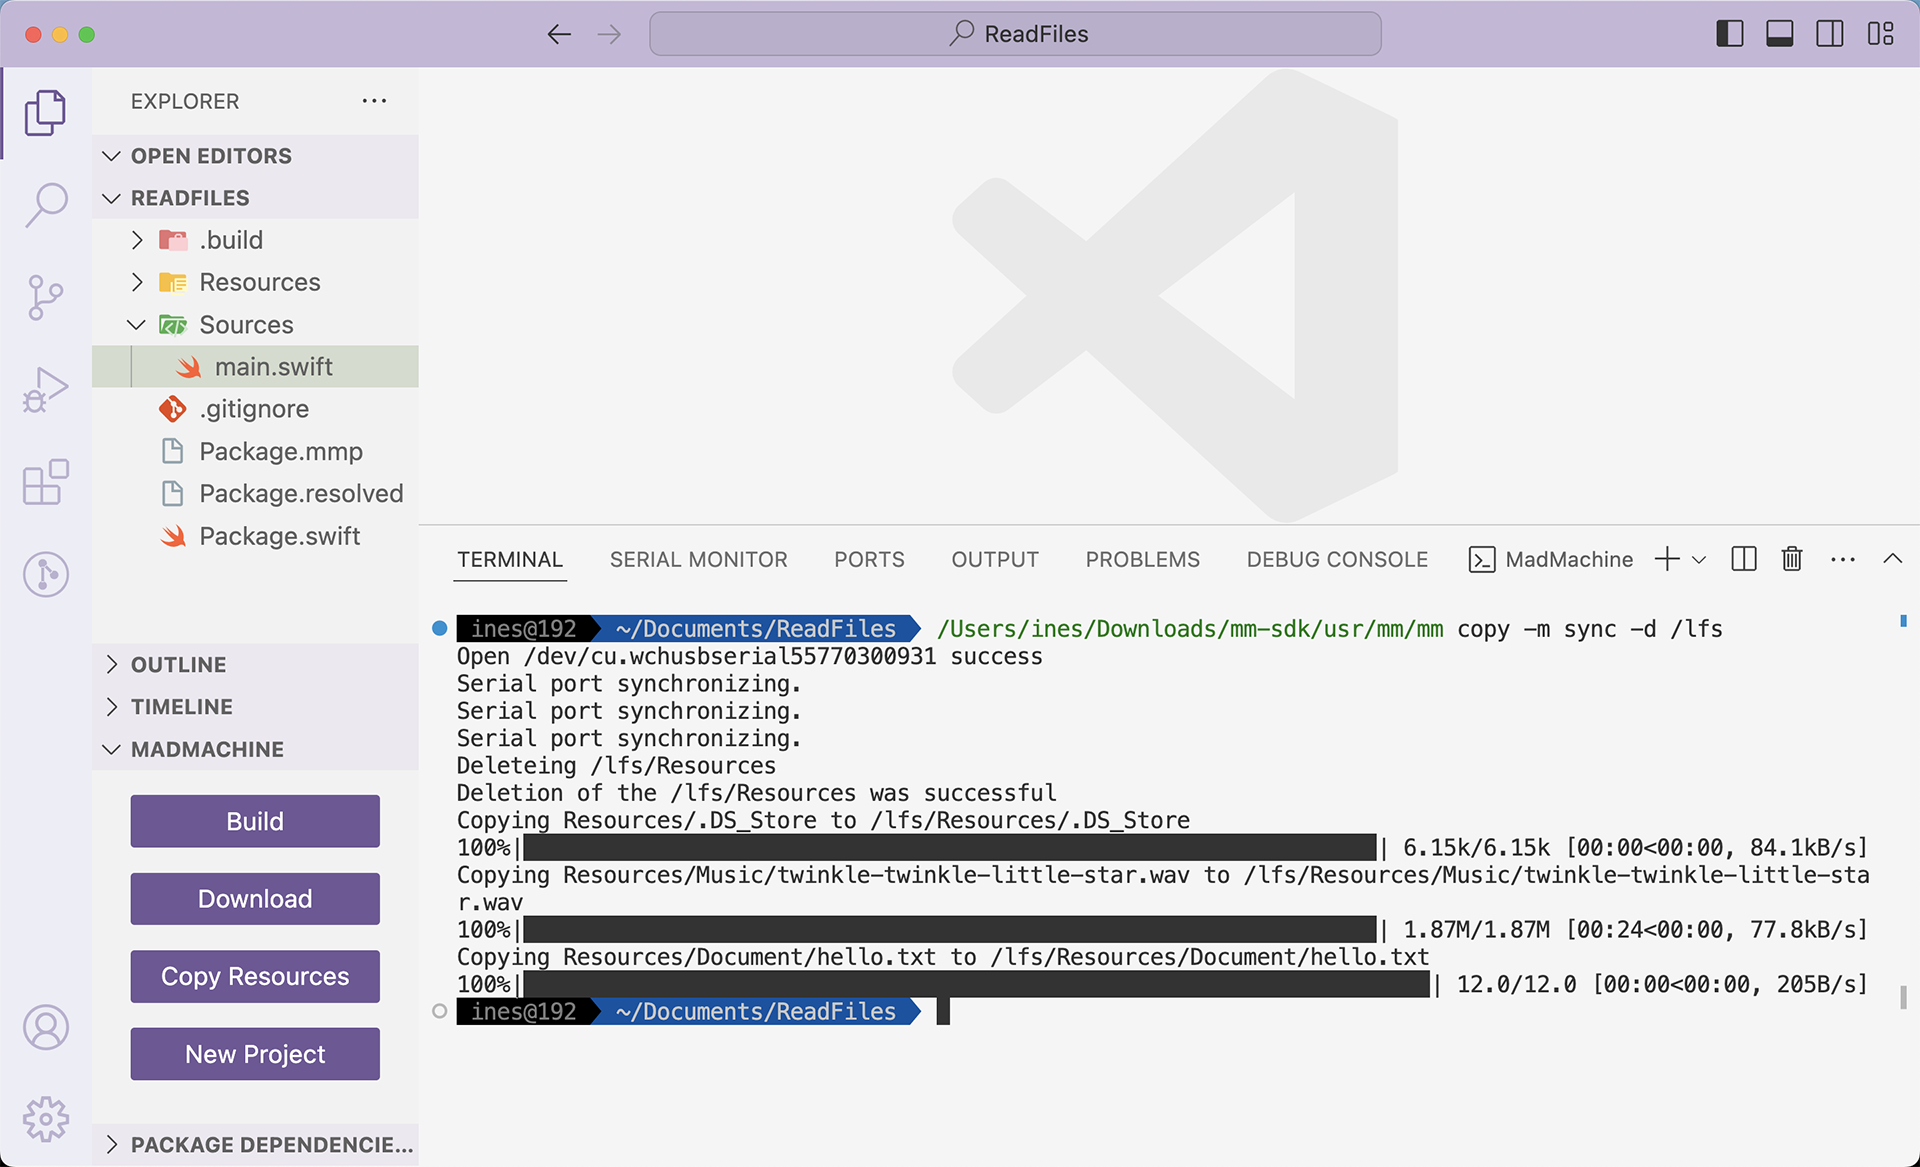
Task: Open the Manage gear icon
Action: pos(45,1119)
